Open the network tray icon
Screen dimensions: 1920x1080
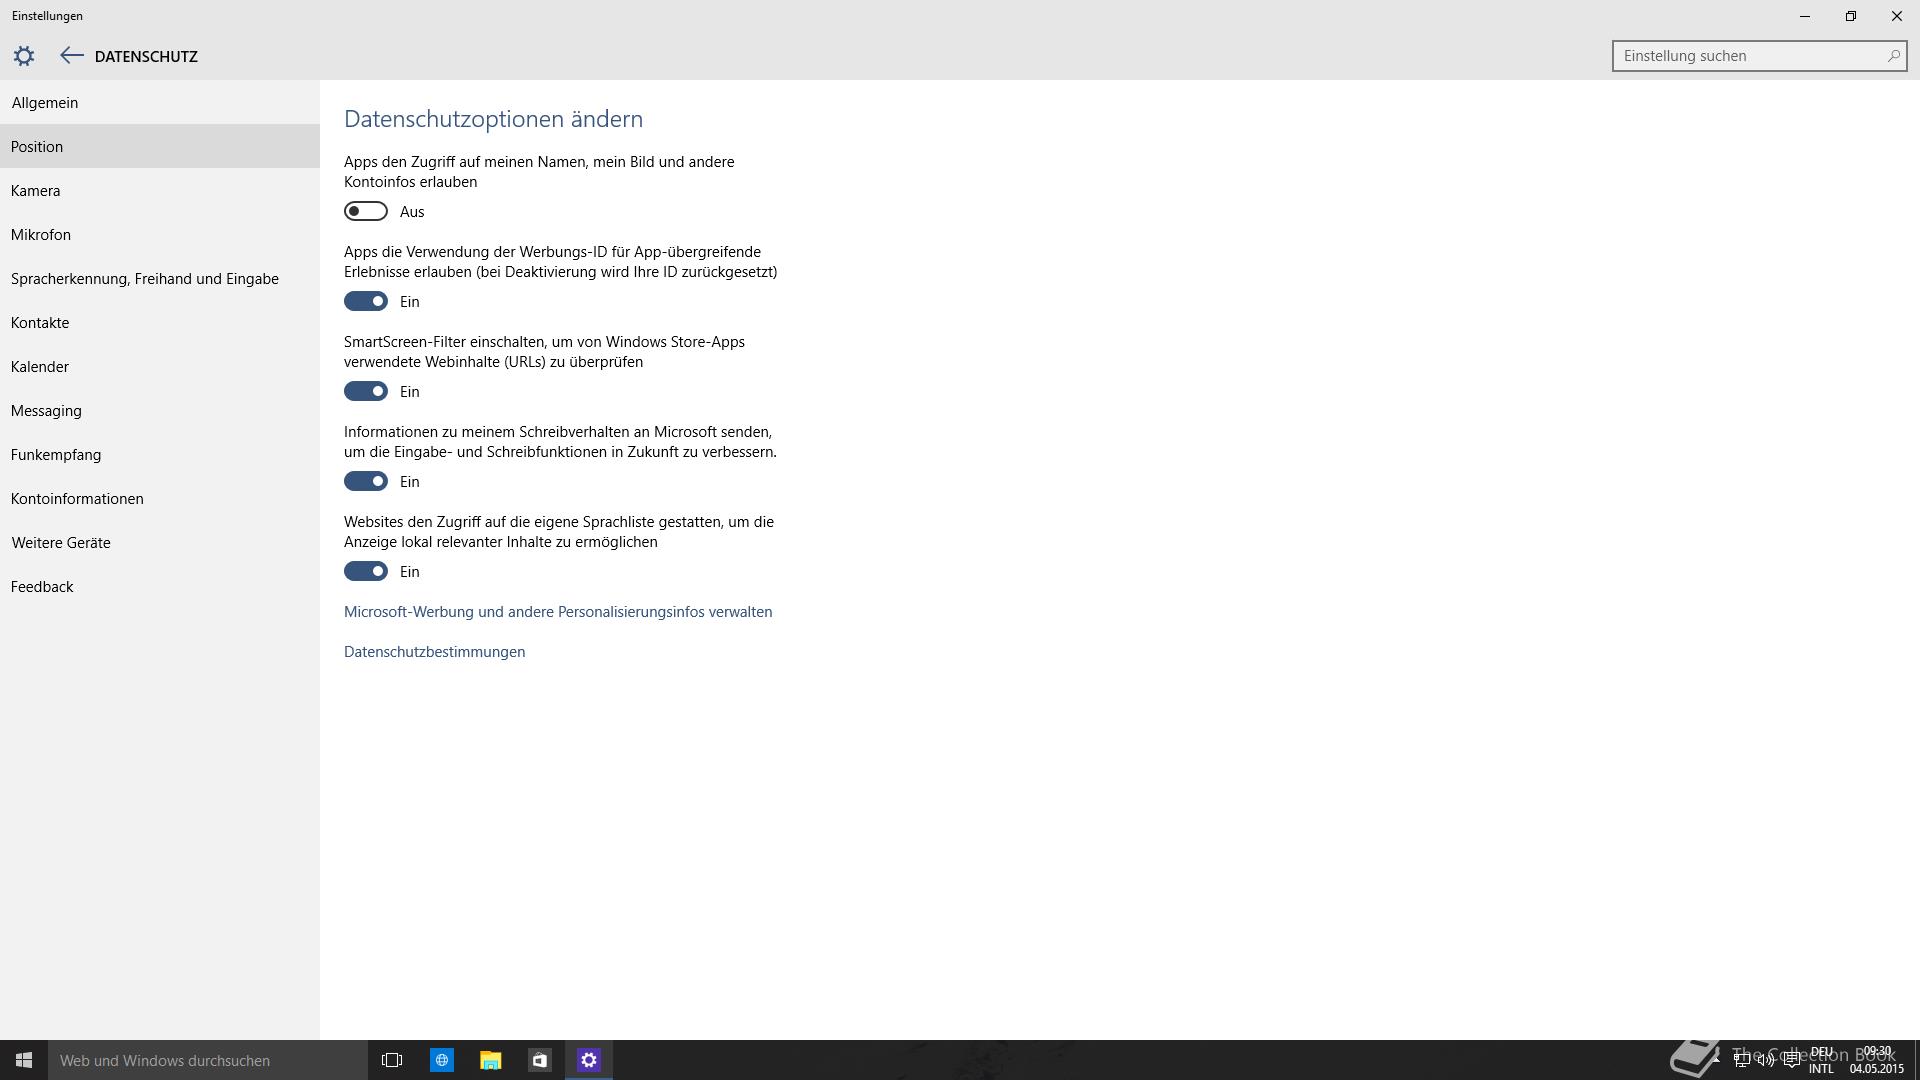(x=1741, y=1060)
